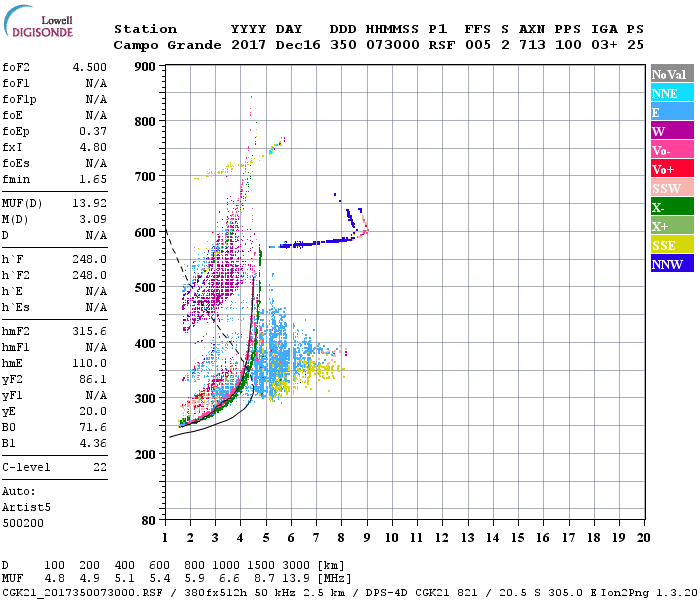Select the SSW light pink legend swatch
The width and height of the screenshot is (700, 600).
click(x=672, y=188)
